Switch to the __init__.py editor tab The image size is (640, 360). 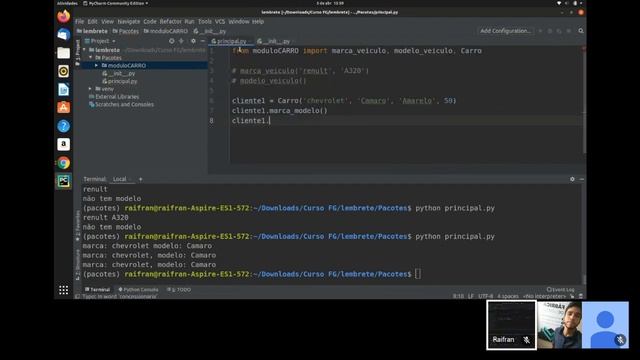[274, 41]
